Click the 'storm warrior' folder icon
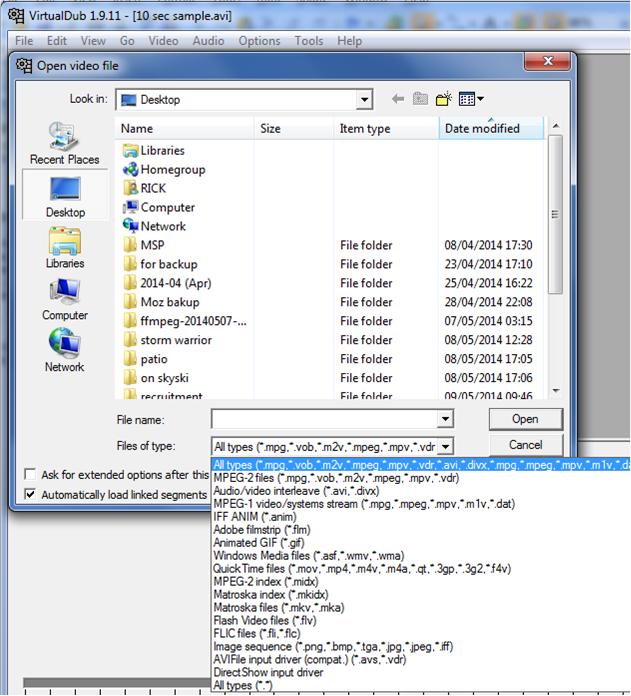The height and width of the screenshot is (696, 631). 130,340
